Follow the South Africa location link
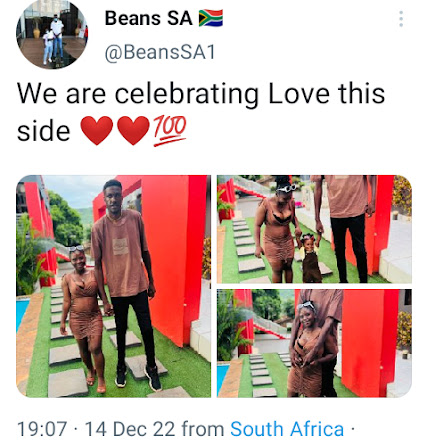427x445 pixels. 287,429
